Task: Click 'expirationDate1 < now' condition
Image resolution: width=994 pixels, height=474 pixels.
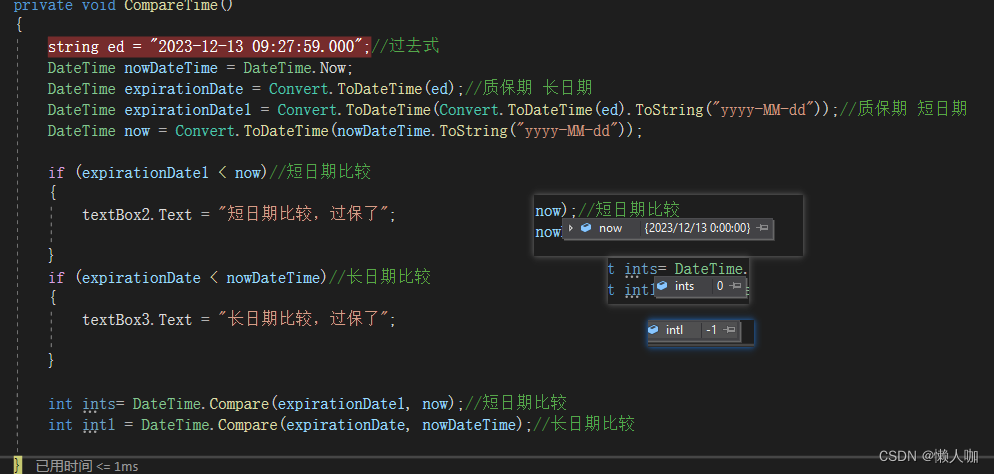Action: (171, 172)
